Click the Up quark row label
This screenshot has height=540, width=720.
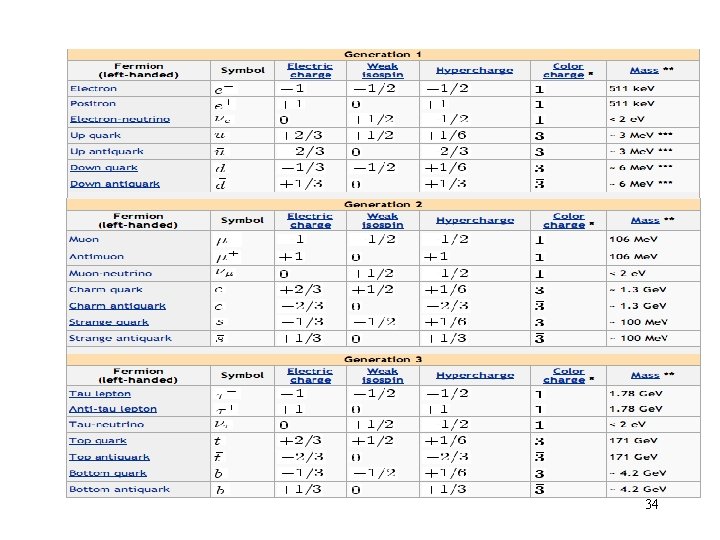tap(96, 135)
